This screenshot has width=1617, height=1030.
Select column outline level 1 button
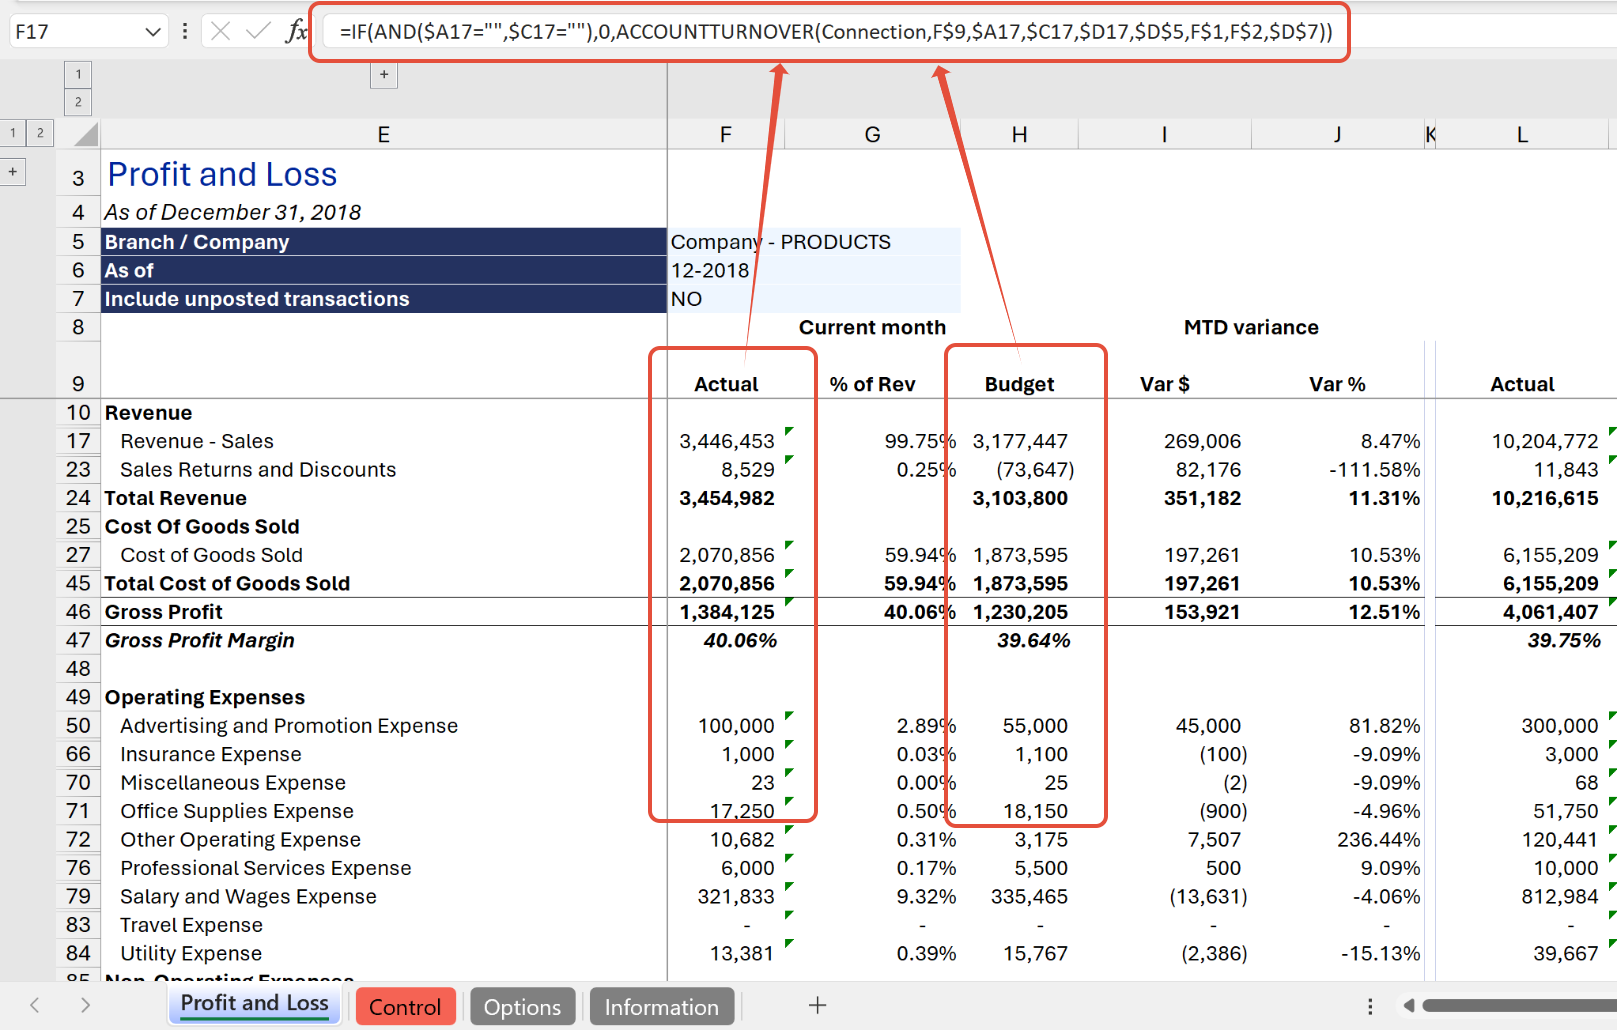[78, 74]
